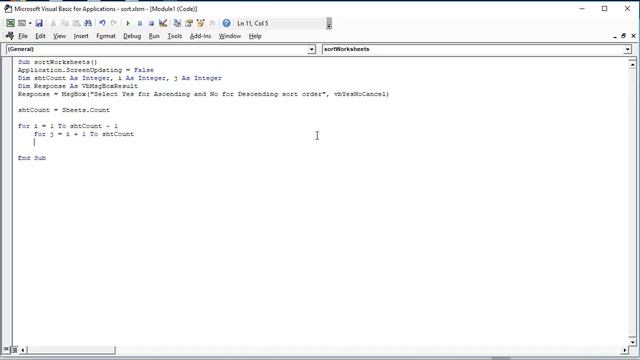Click the 'shtCount = Sheets.Count' line
Viewport: 640px width, 360px height.
[x=64, y=110]
